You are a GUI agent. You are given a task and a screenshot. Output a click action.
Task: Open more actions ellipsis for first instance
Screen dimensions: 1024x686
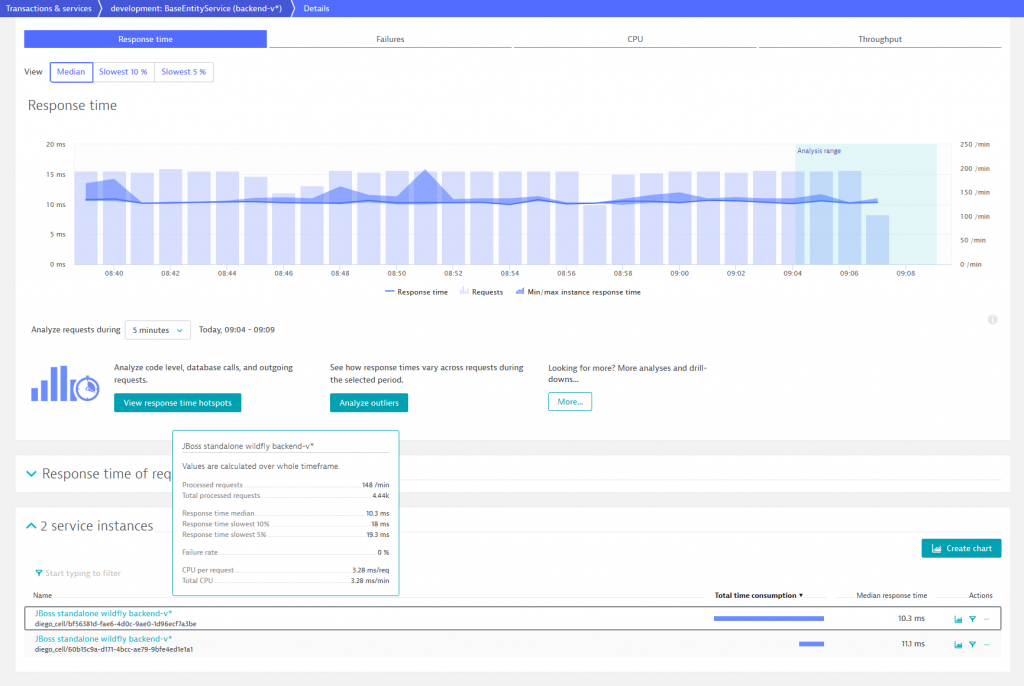(986, 619)
